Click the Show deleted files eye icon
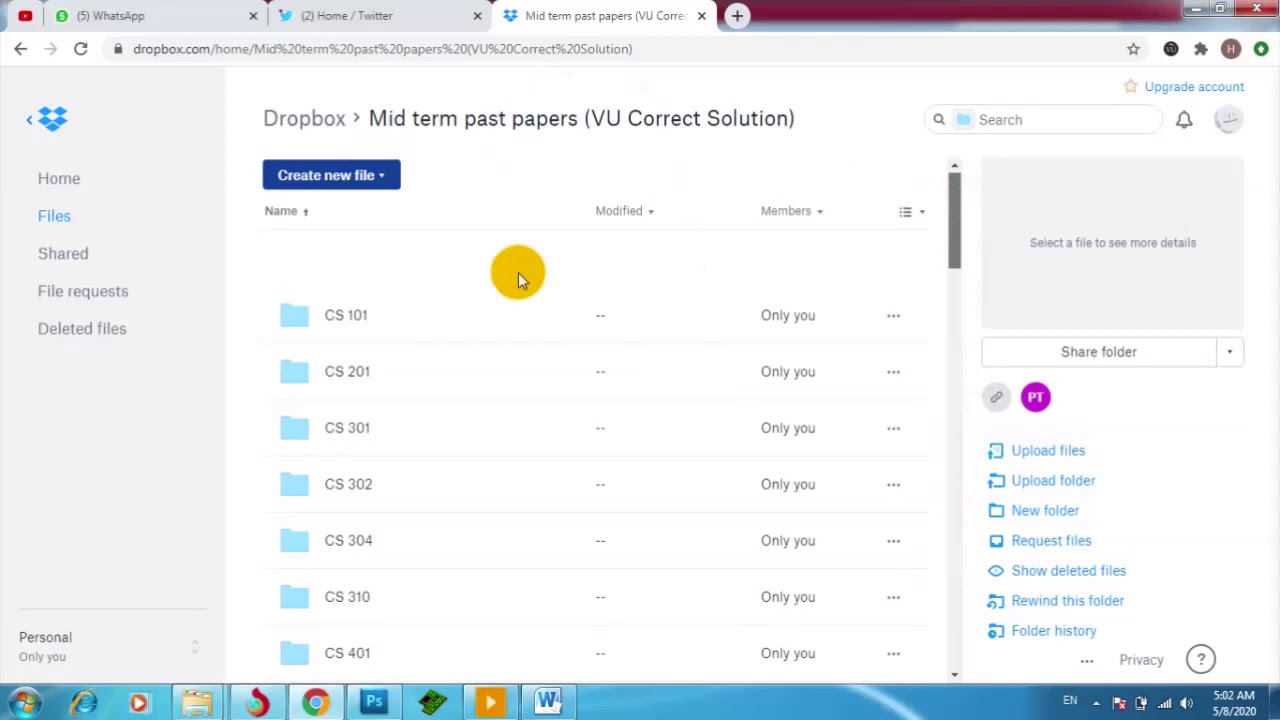This screenshot has height=720, width=1280. (x=995, y=571)
